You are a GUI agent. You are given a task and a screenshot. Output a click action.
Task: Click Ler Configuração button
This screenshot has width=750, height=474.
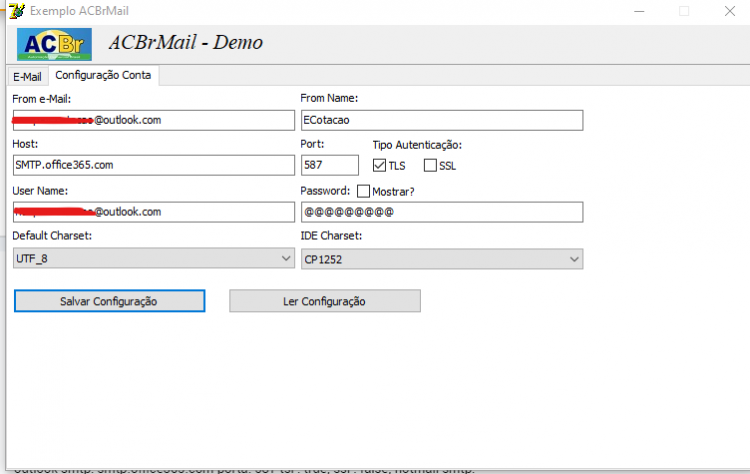325,301
